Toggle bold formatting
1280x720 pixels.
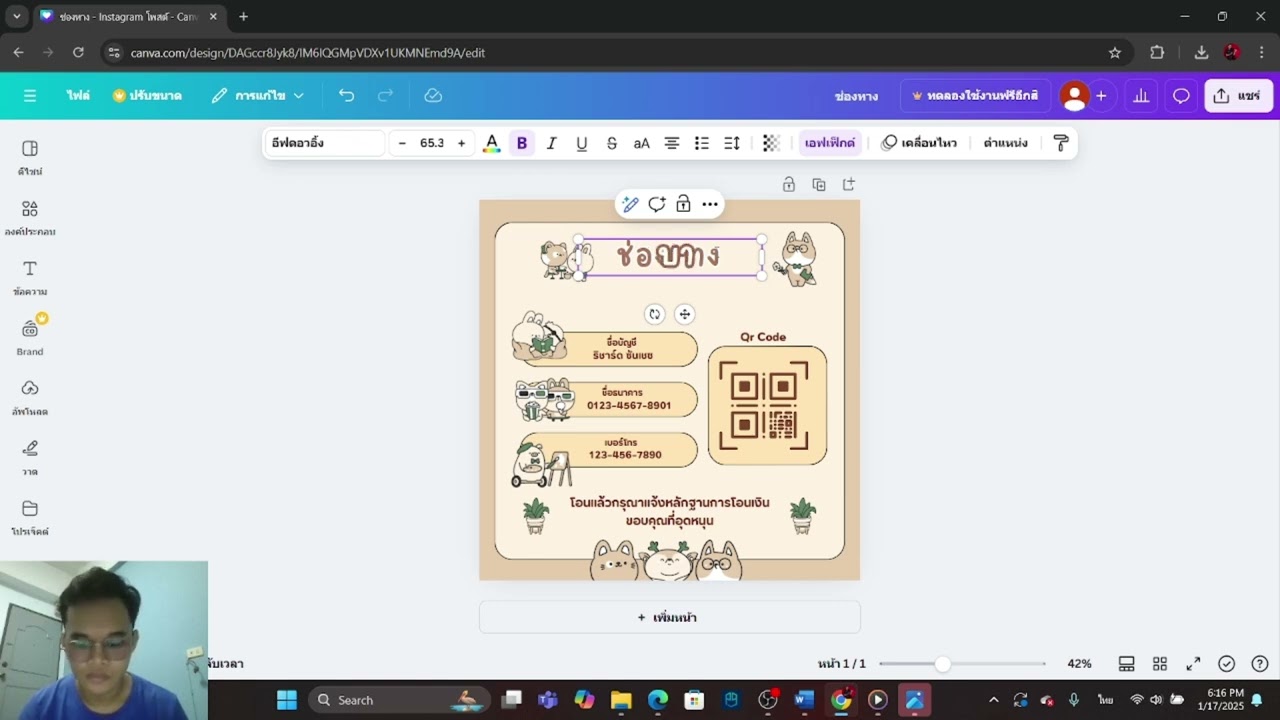click(x=521, y=143)
